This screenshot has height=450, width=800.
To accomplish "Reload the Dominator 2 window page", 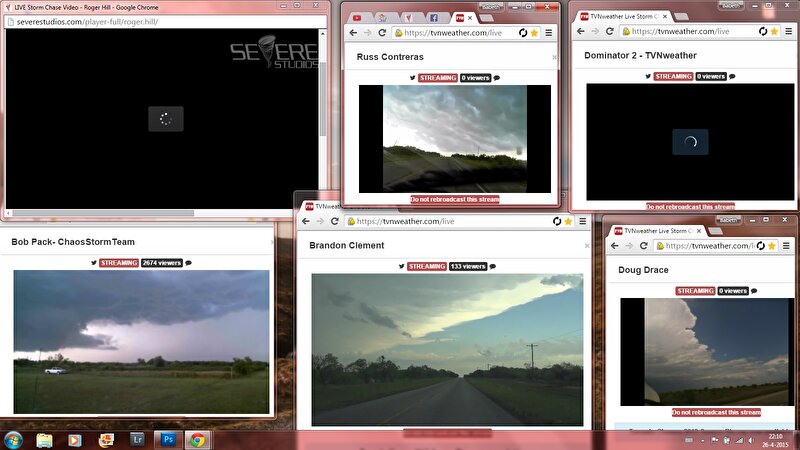I will [609, 31].
